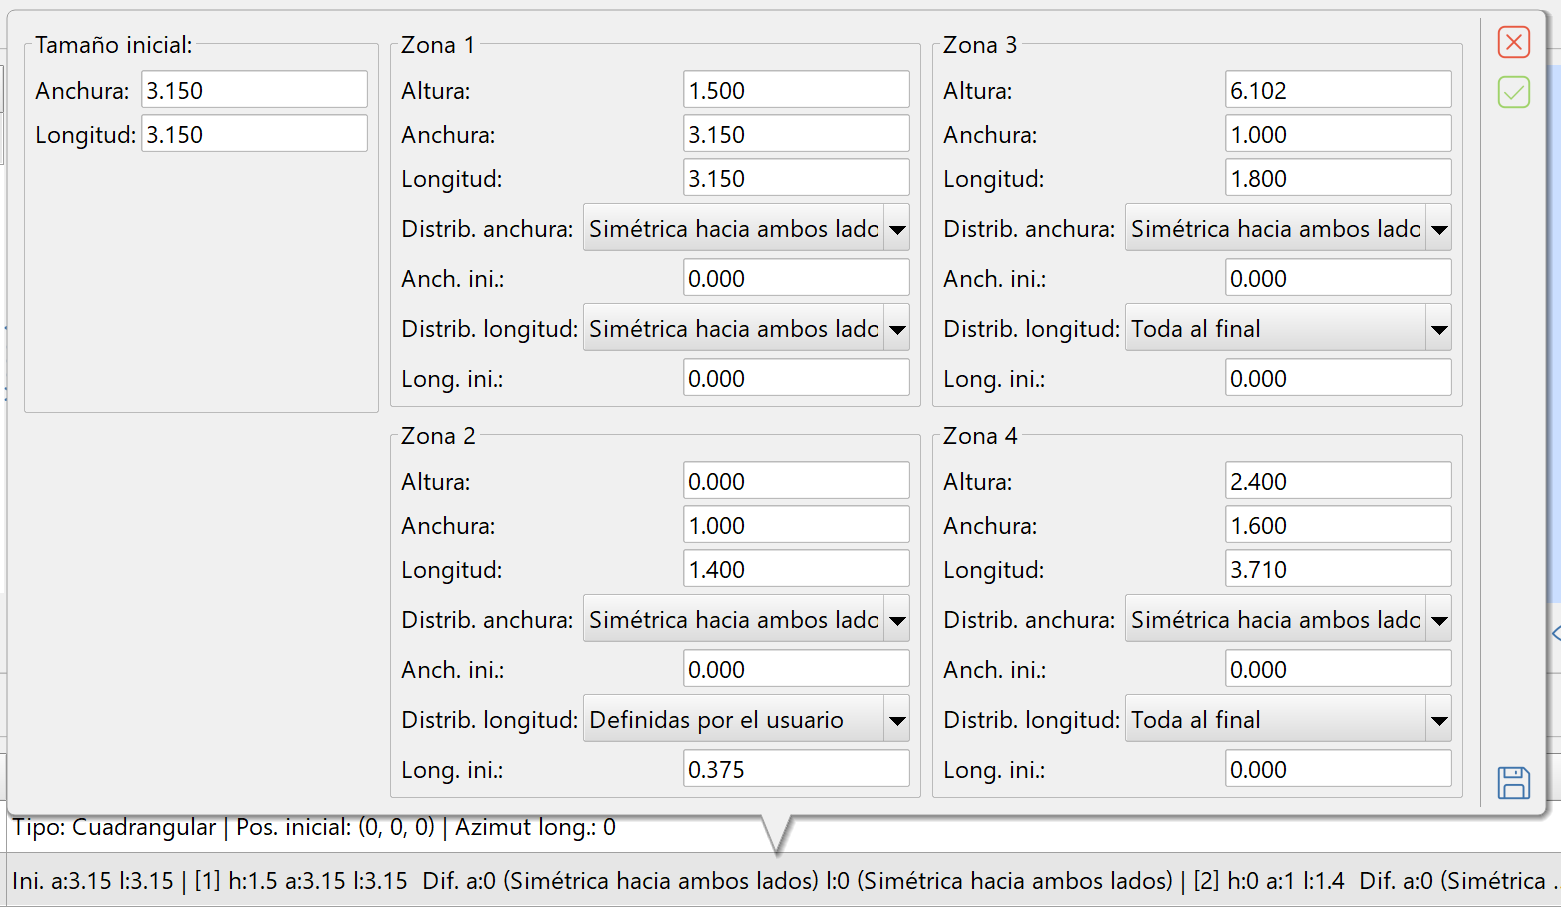The image size is (1561, 907).
Task: Click the blue save floppy disk icon
Action: tap(1513, 782)
